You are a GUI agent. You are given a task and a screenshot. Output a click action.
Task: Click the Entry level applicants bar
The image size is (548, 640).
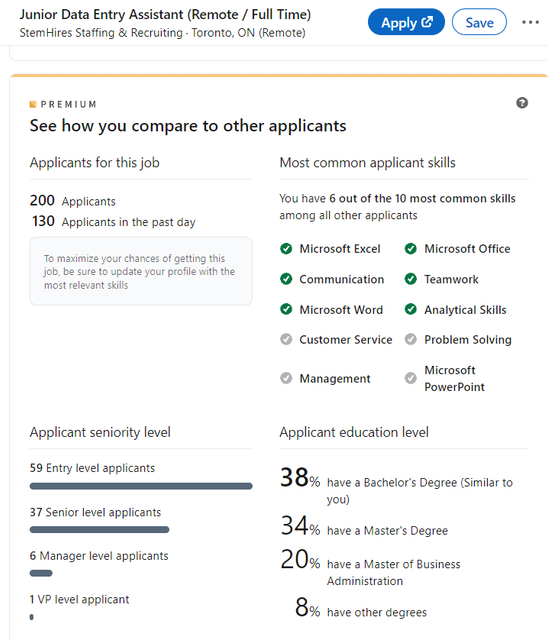(141, 486)
